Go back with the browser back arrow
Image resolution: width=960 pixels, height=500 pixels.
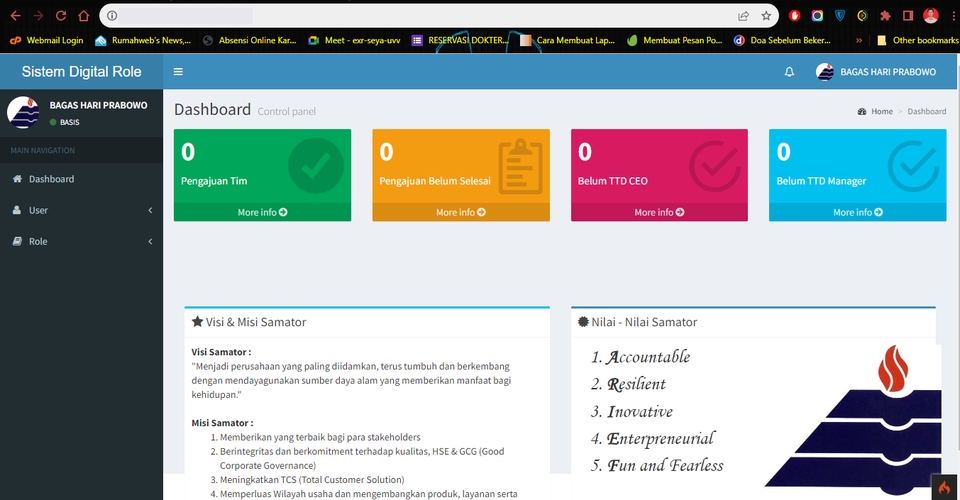pyautogui.click(x=16, y=16)
